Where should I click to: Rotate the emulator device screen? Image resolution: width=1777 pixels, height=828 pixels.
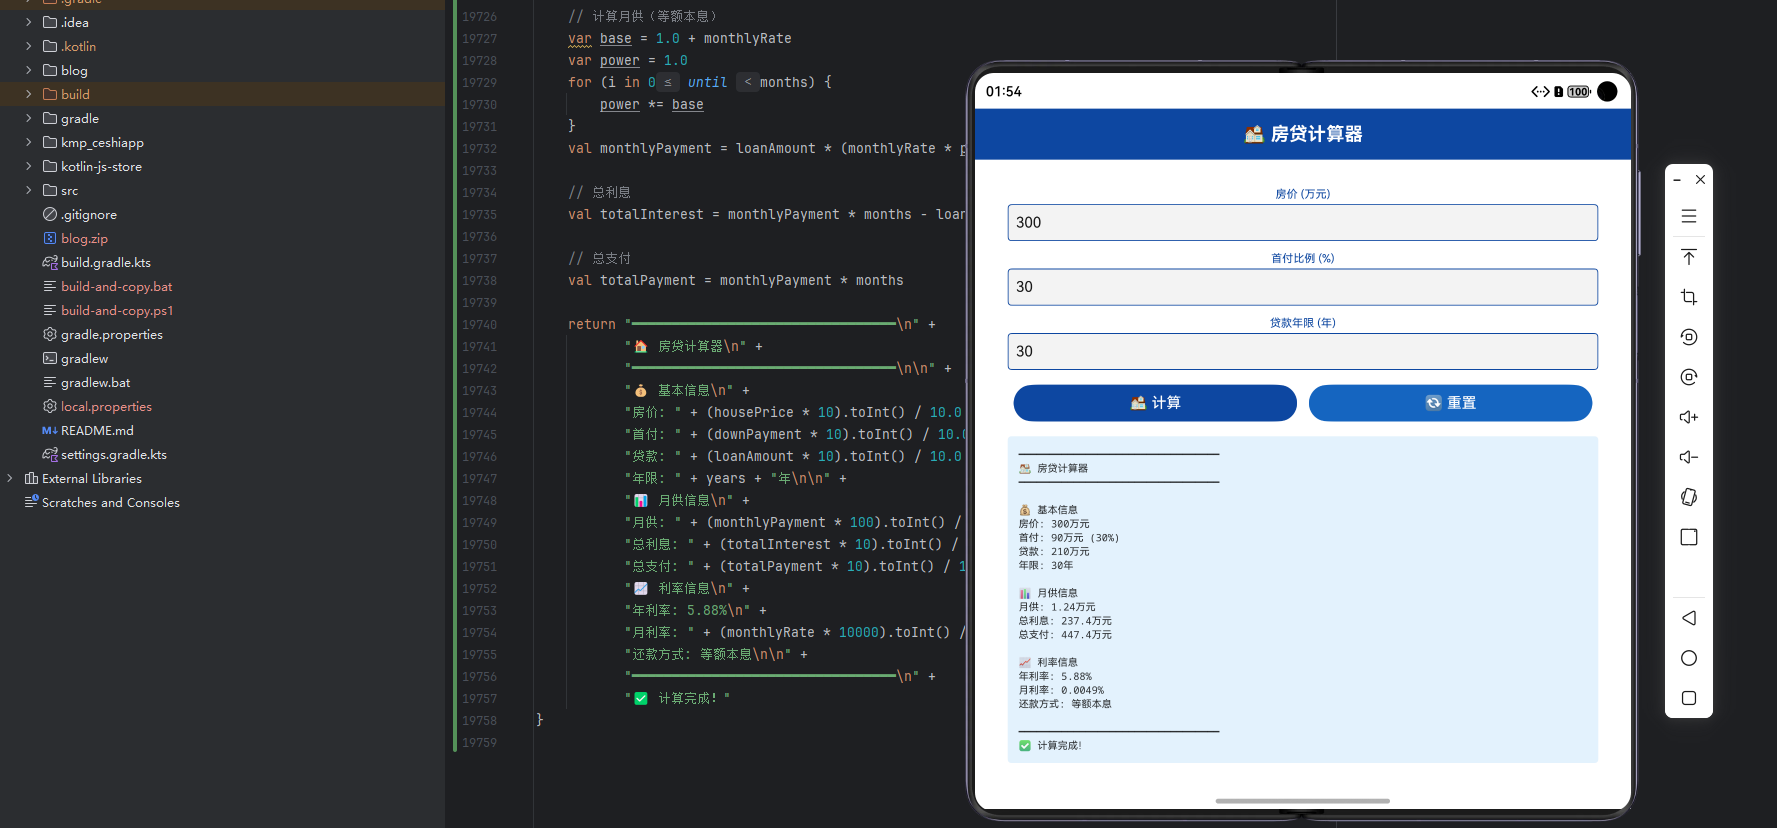point(1689,497)
